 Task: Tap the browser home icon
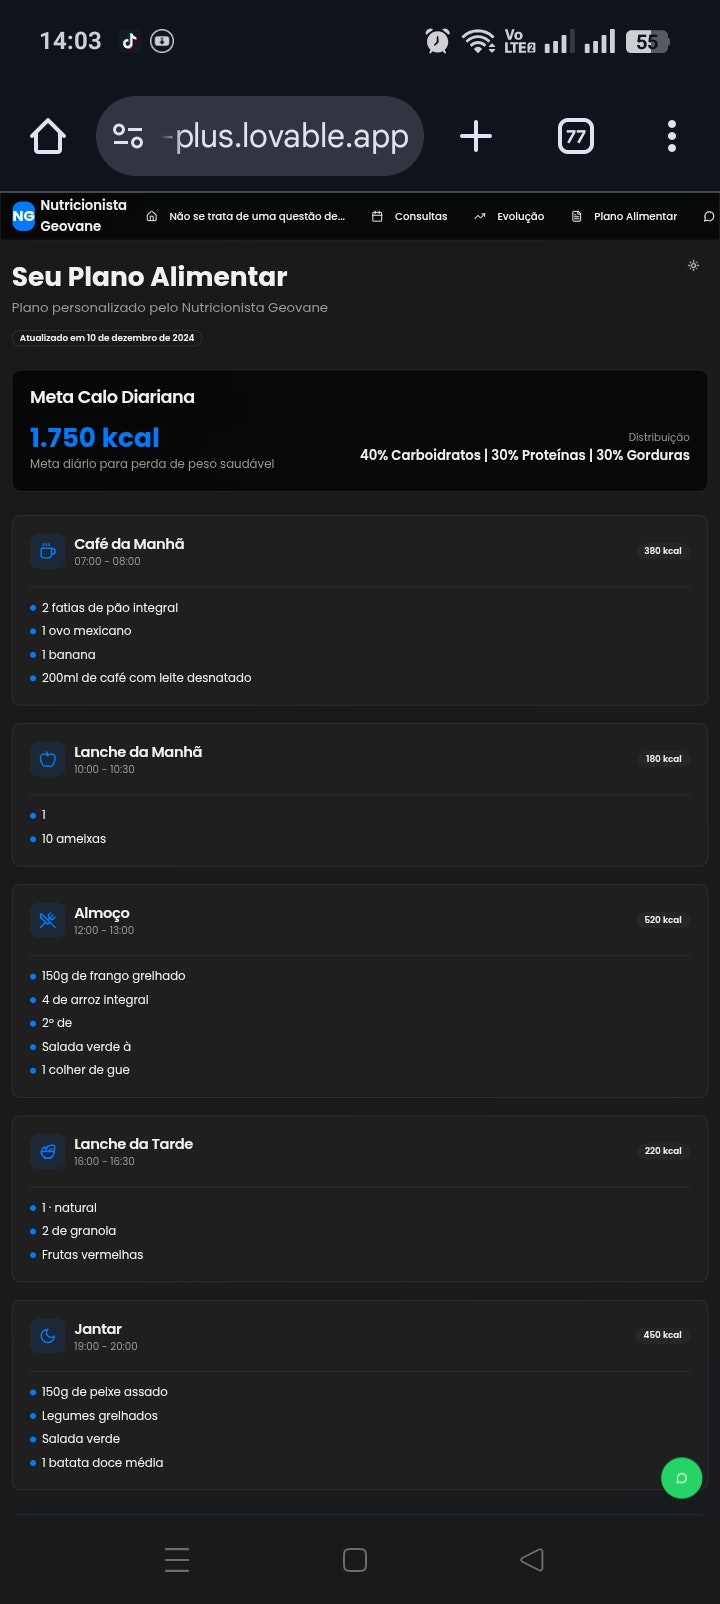[x=48, y=136]
